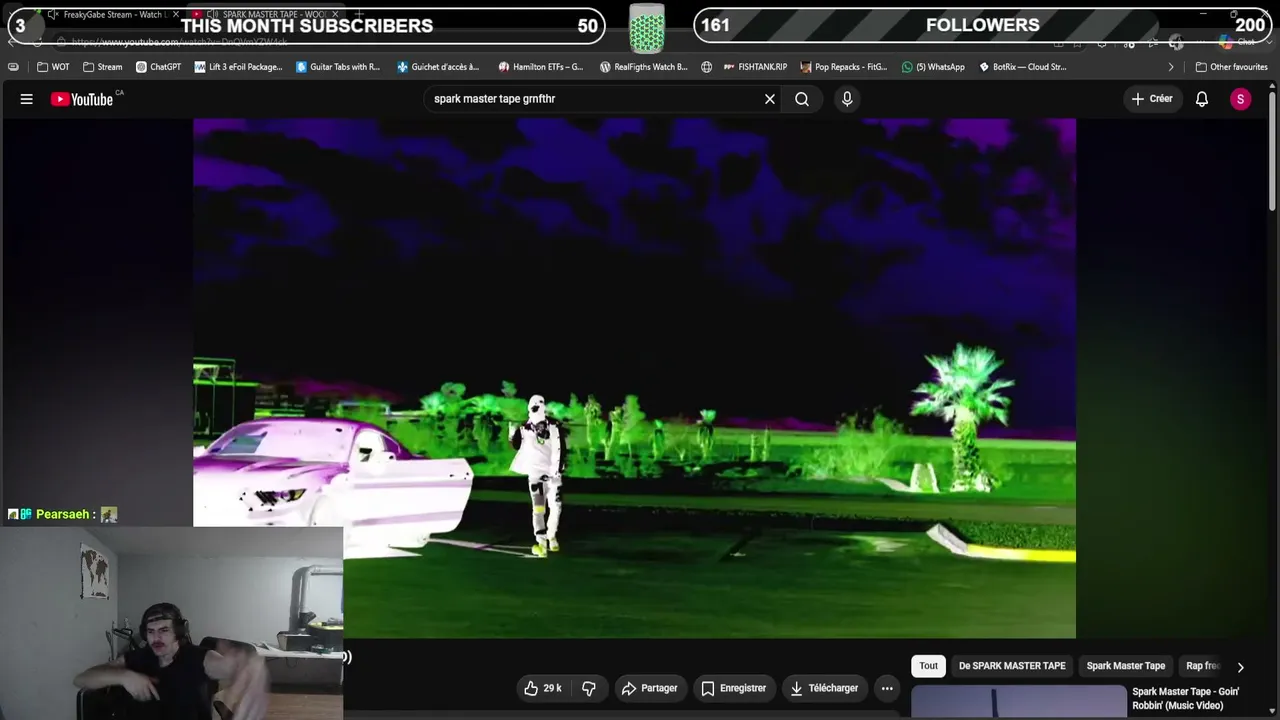Image resolution: width=1280 pixels, height=720 pixels.
Task: Open the Lift 3 eFoil Package bookmark
Action: pyautogui.click(x=238, y=67)
